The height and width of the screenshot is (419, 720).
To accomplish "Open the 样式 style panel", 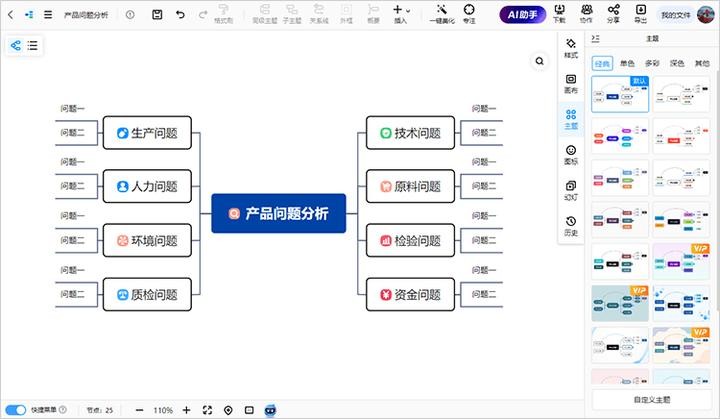I will tap(570, 50).
